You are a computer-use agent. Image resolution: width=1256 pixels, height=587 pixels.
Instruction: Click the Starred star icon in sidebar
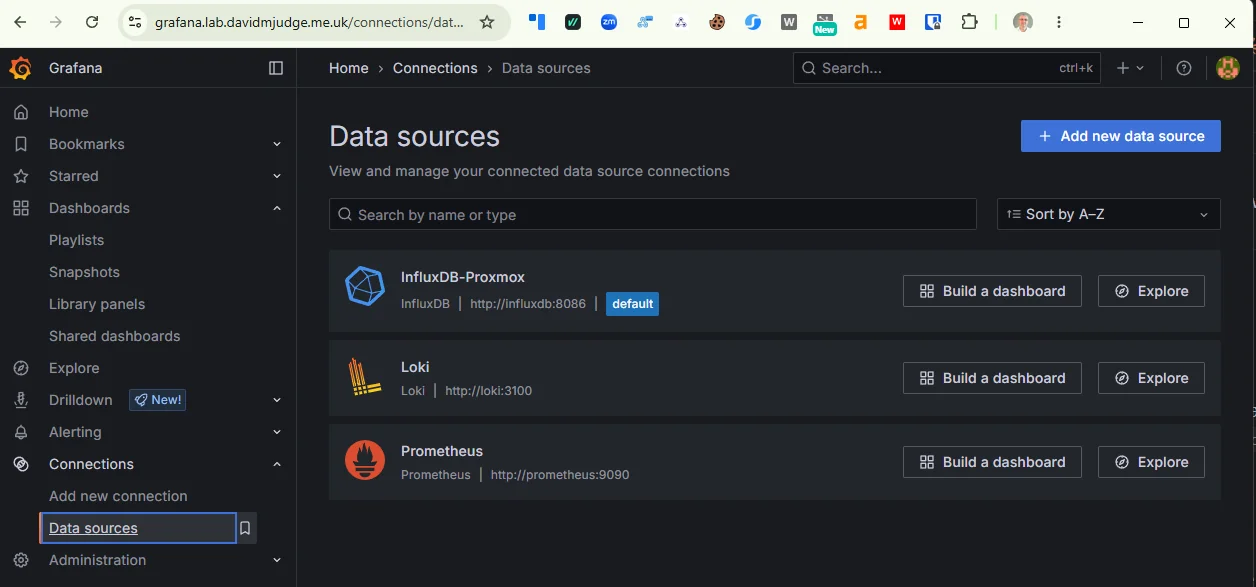click(x=21, y=176)
